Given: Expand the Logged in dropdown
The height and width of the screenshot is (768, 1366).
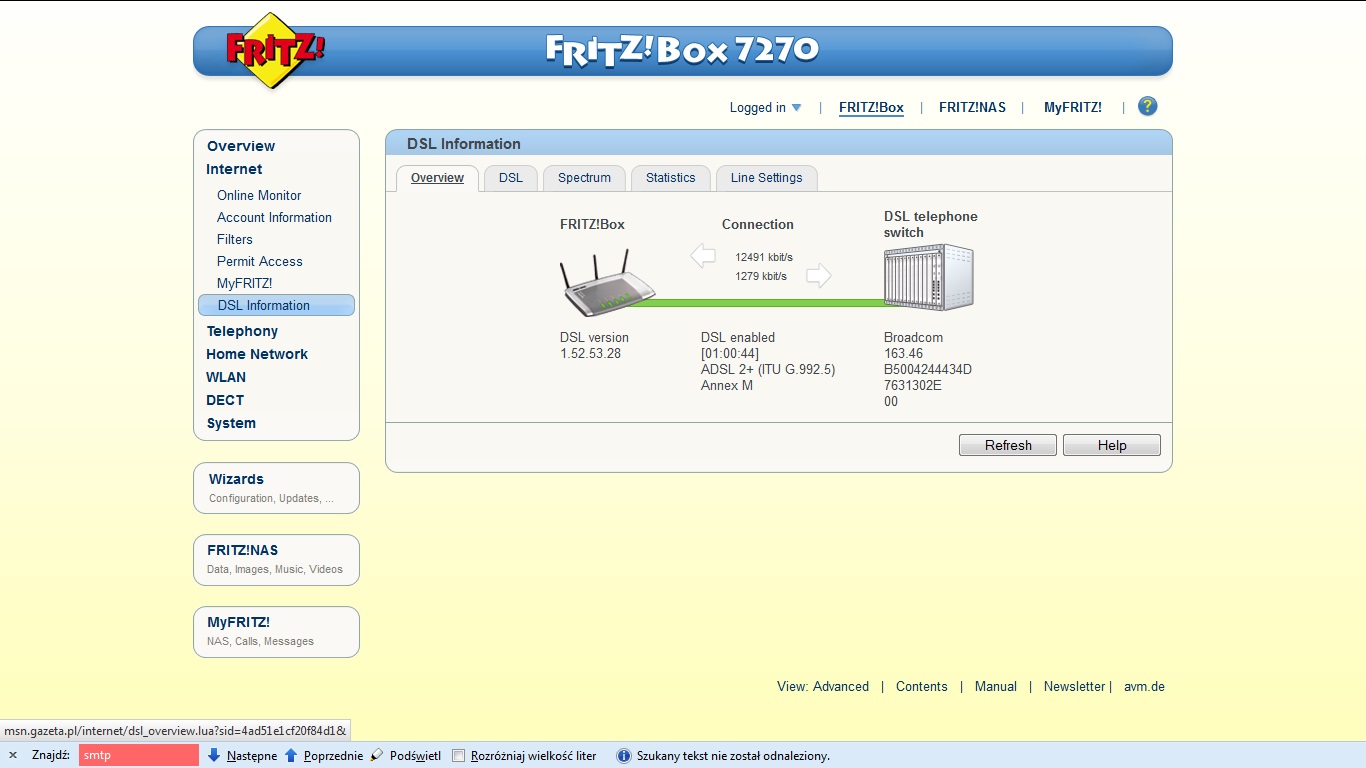Looking at the screenshot, I should click(766, 108).
